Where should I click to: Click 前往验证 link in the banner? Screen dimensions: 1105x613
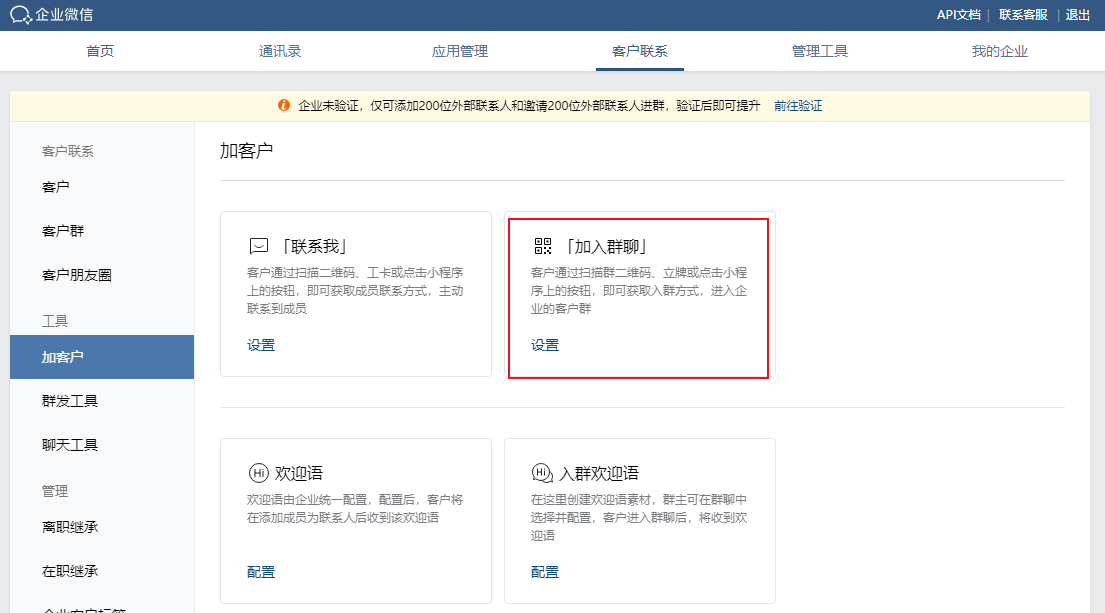798,106
